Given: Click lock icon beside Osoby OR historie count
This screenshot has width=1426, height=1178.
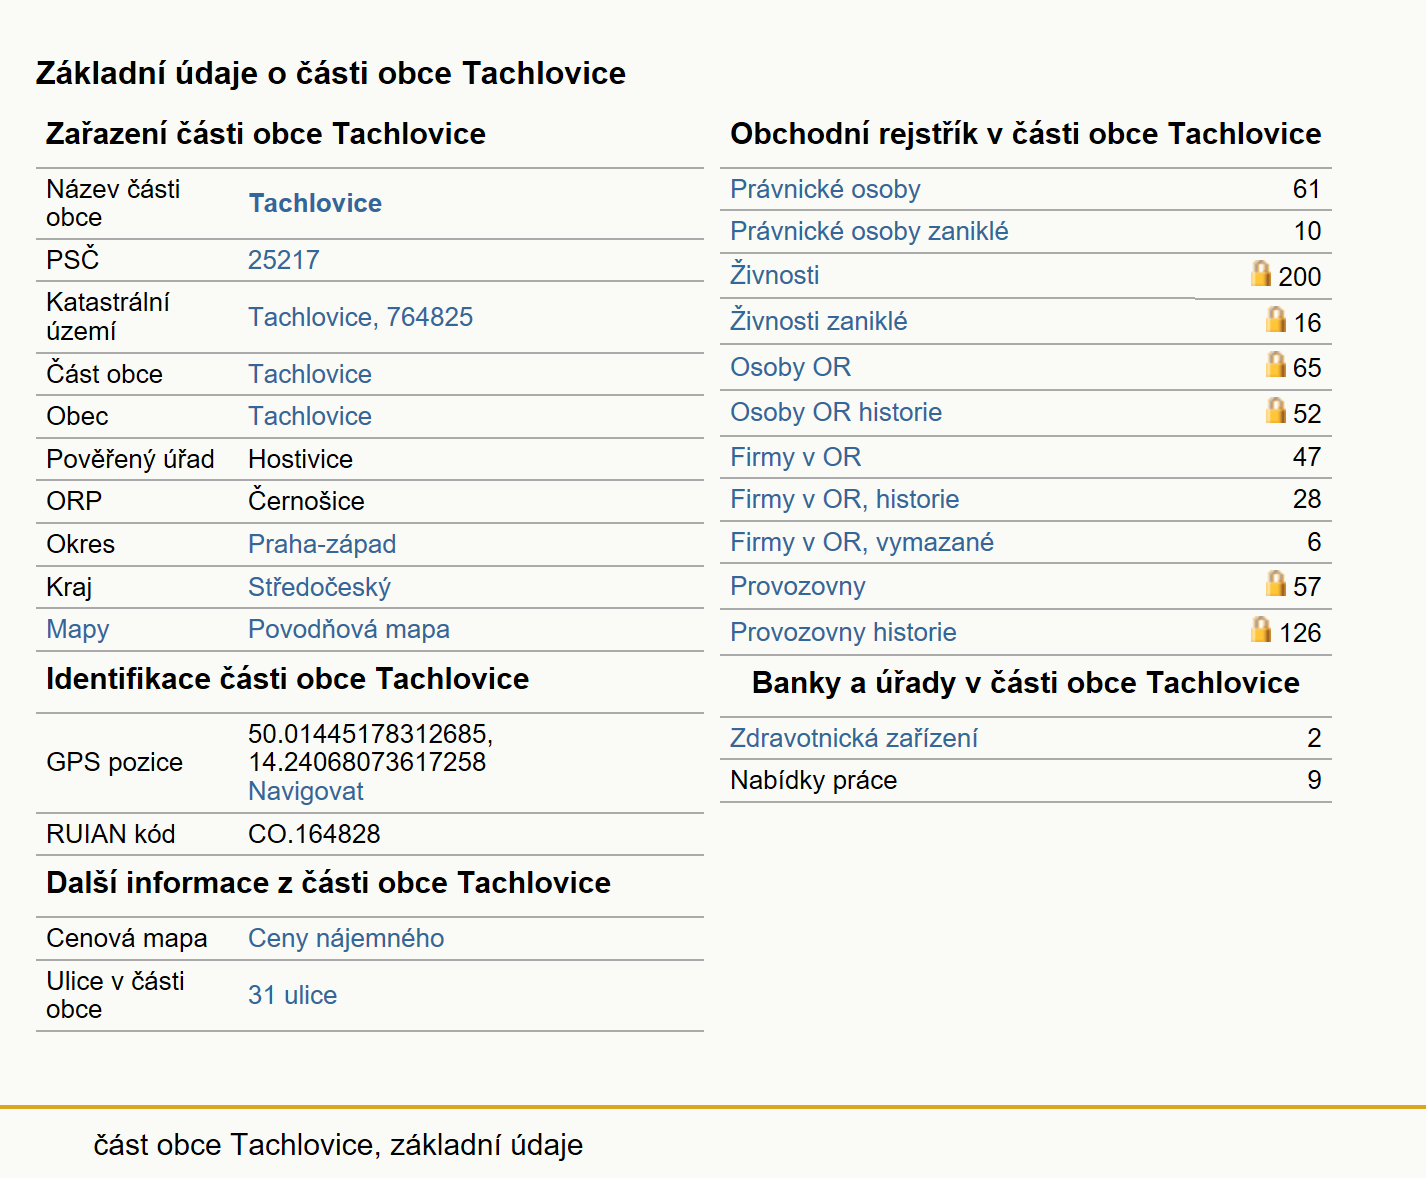Looking at the screenshot, I should tap(1276, 410).
